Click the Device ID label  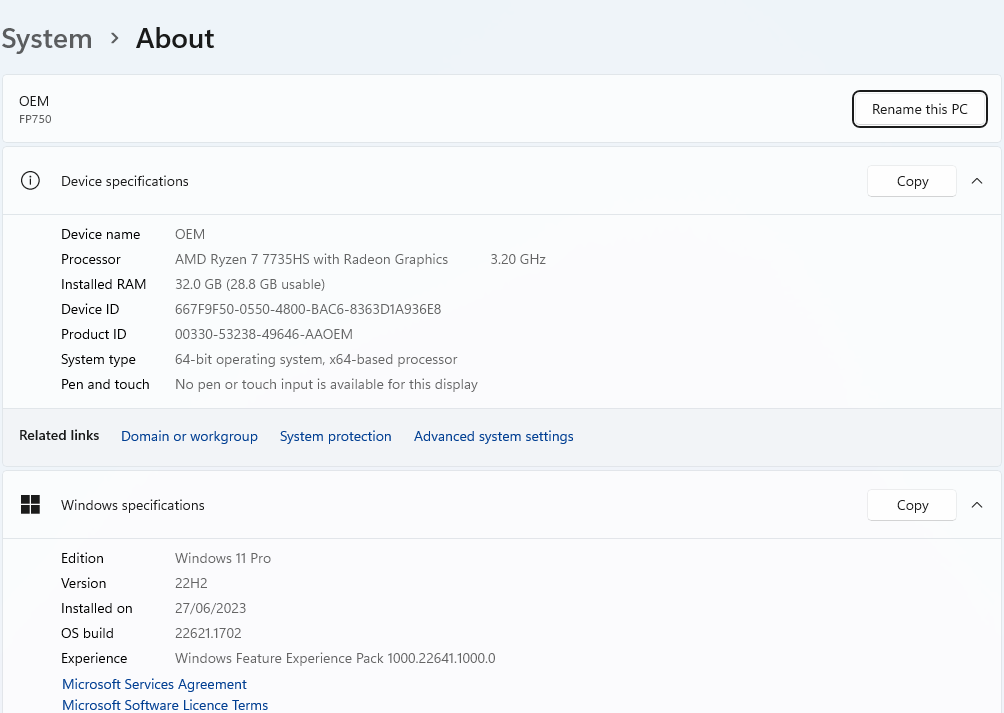90,309
